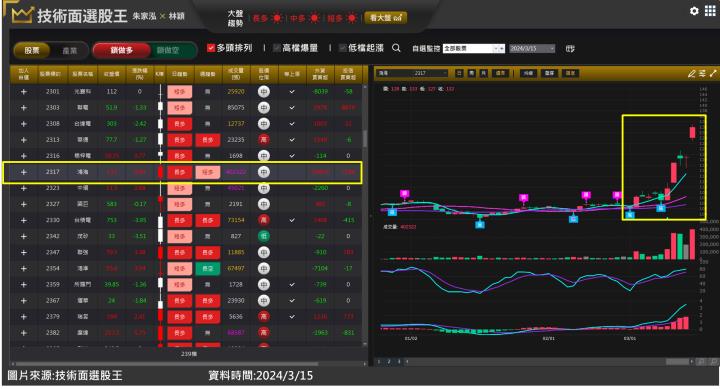Add stock 2317 to watchlist with plus
The height and width of the screenshot is (389, 720).
[23, 172]
